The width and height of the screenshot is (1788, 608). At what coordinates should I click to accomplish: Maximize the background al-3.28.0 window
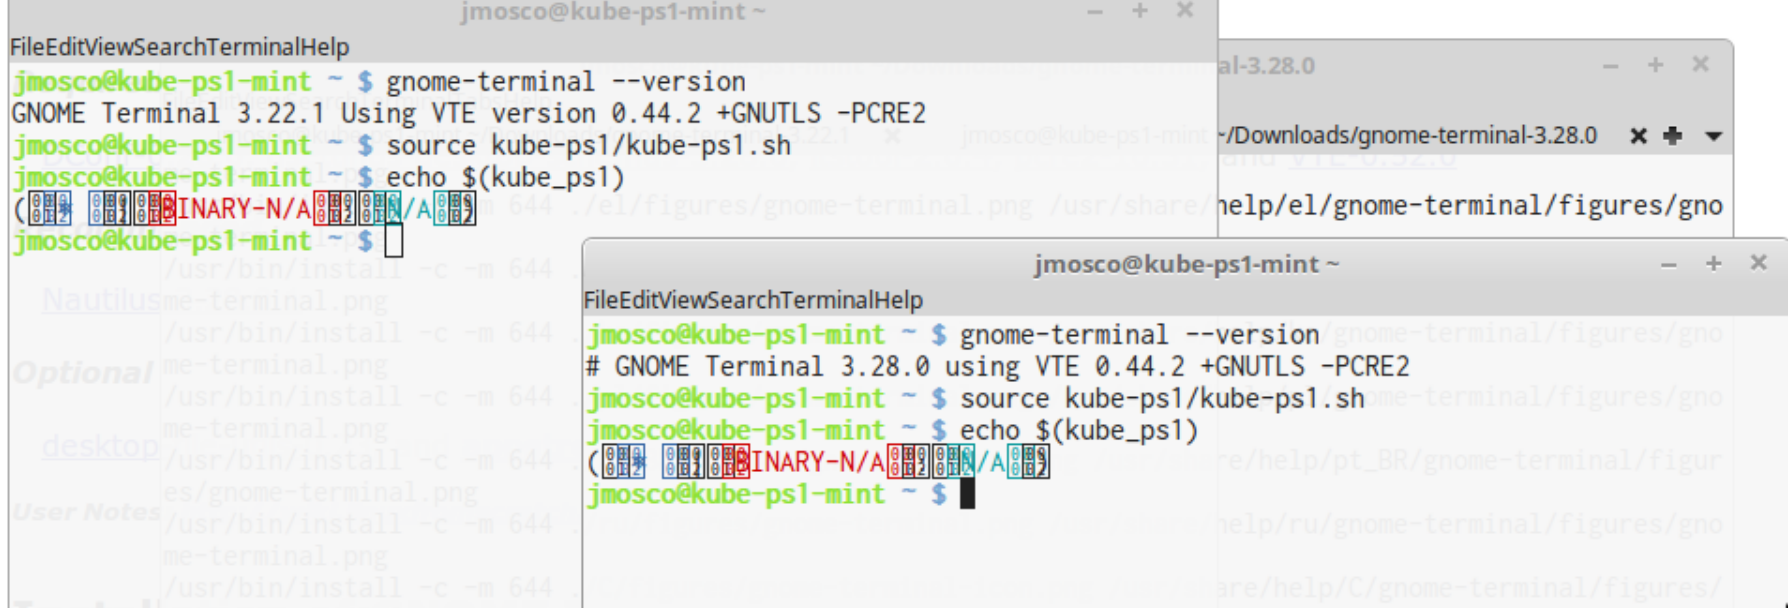click(x=1655, y=64)
